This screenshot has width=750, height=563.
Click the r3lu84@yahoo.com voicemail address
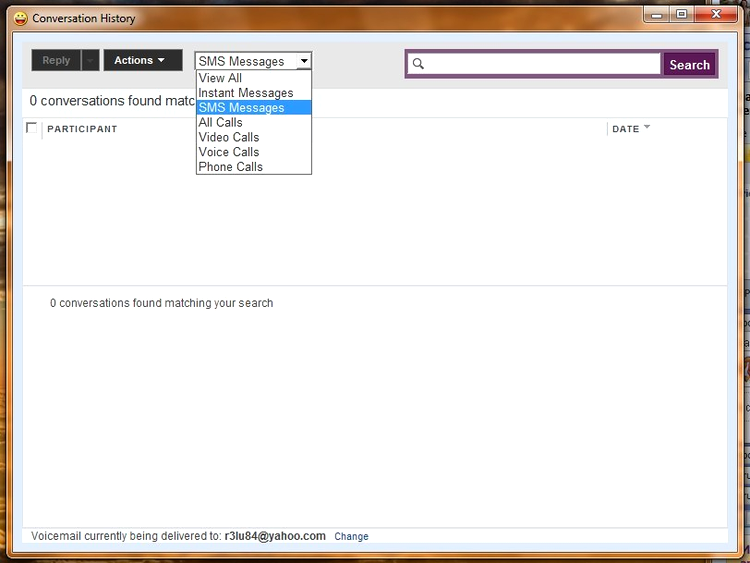(x=275, y=536)
